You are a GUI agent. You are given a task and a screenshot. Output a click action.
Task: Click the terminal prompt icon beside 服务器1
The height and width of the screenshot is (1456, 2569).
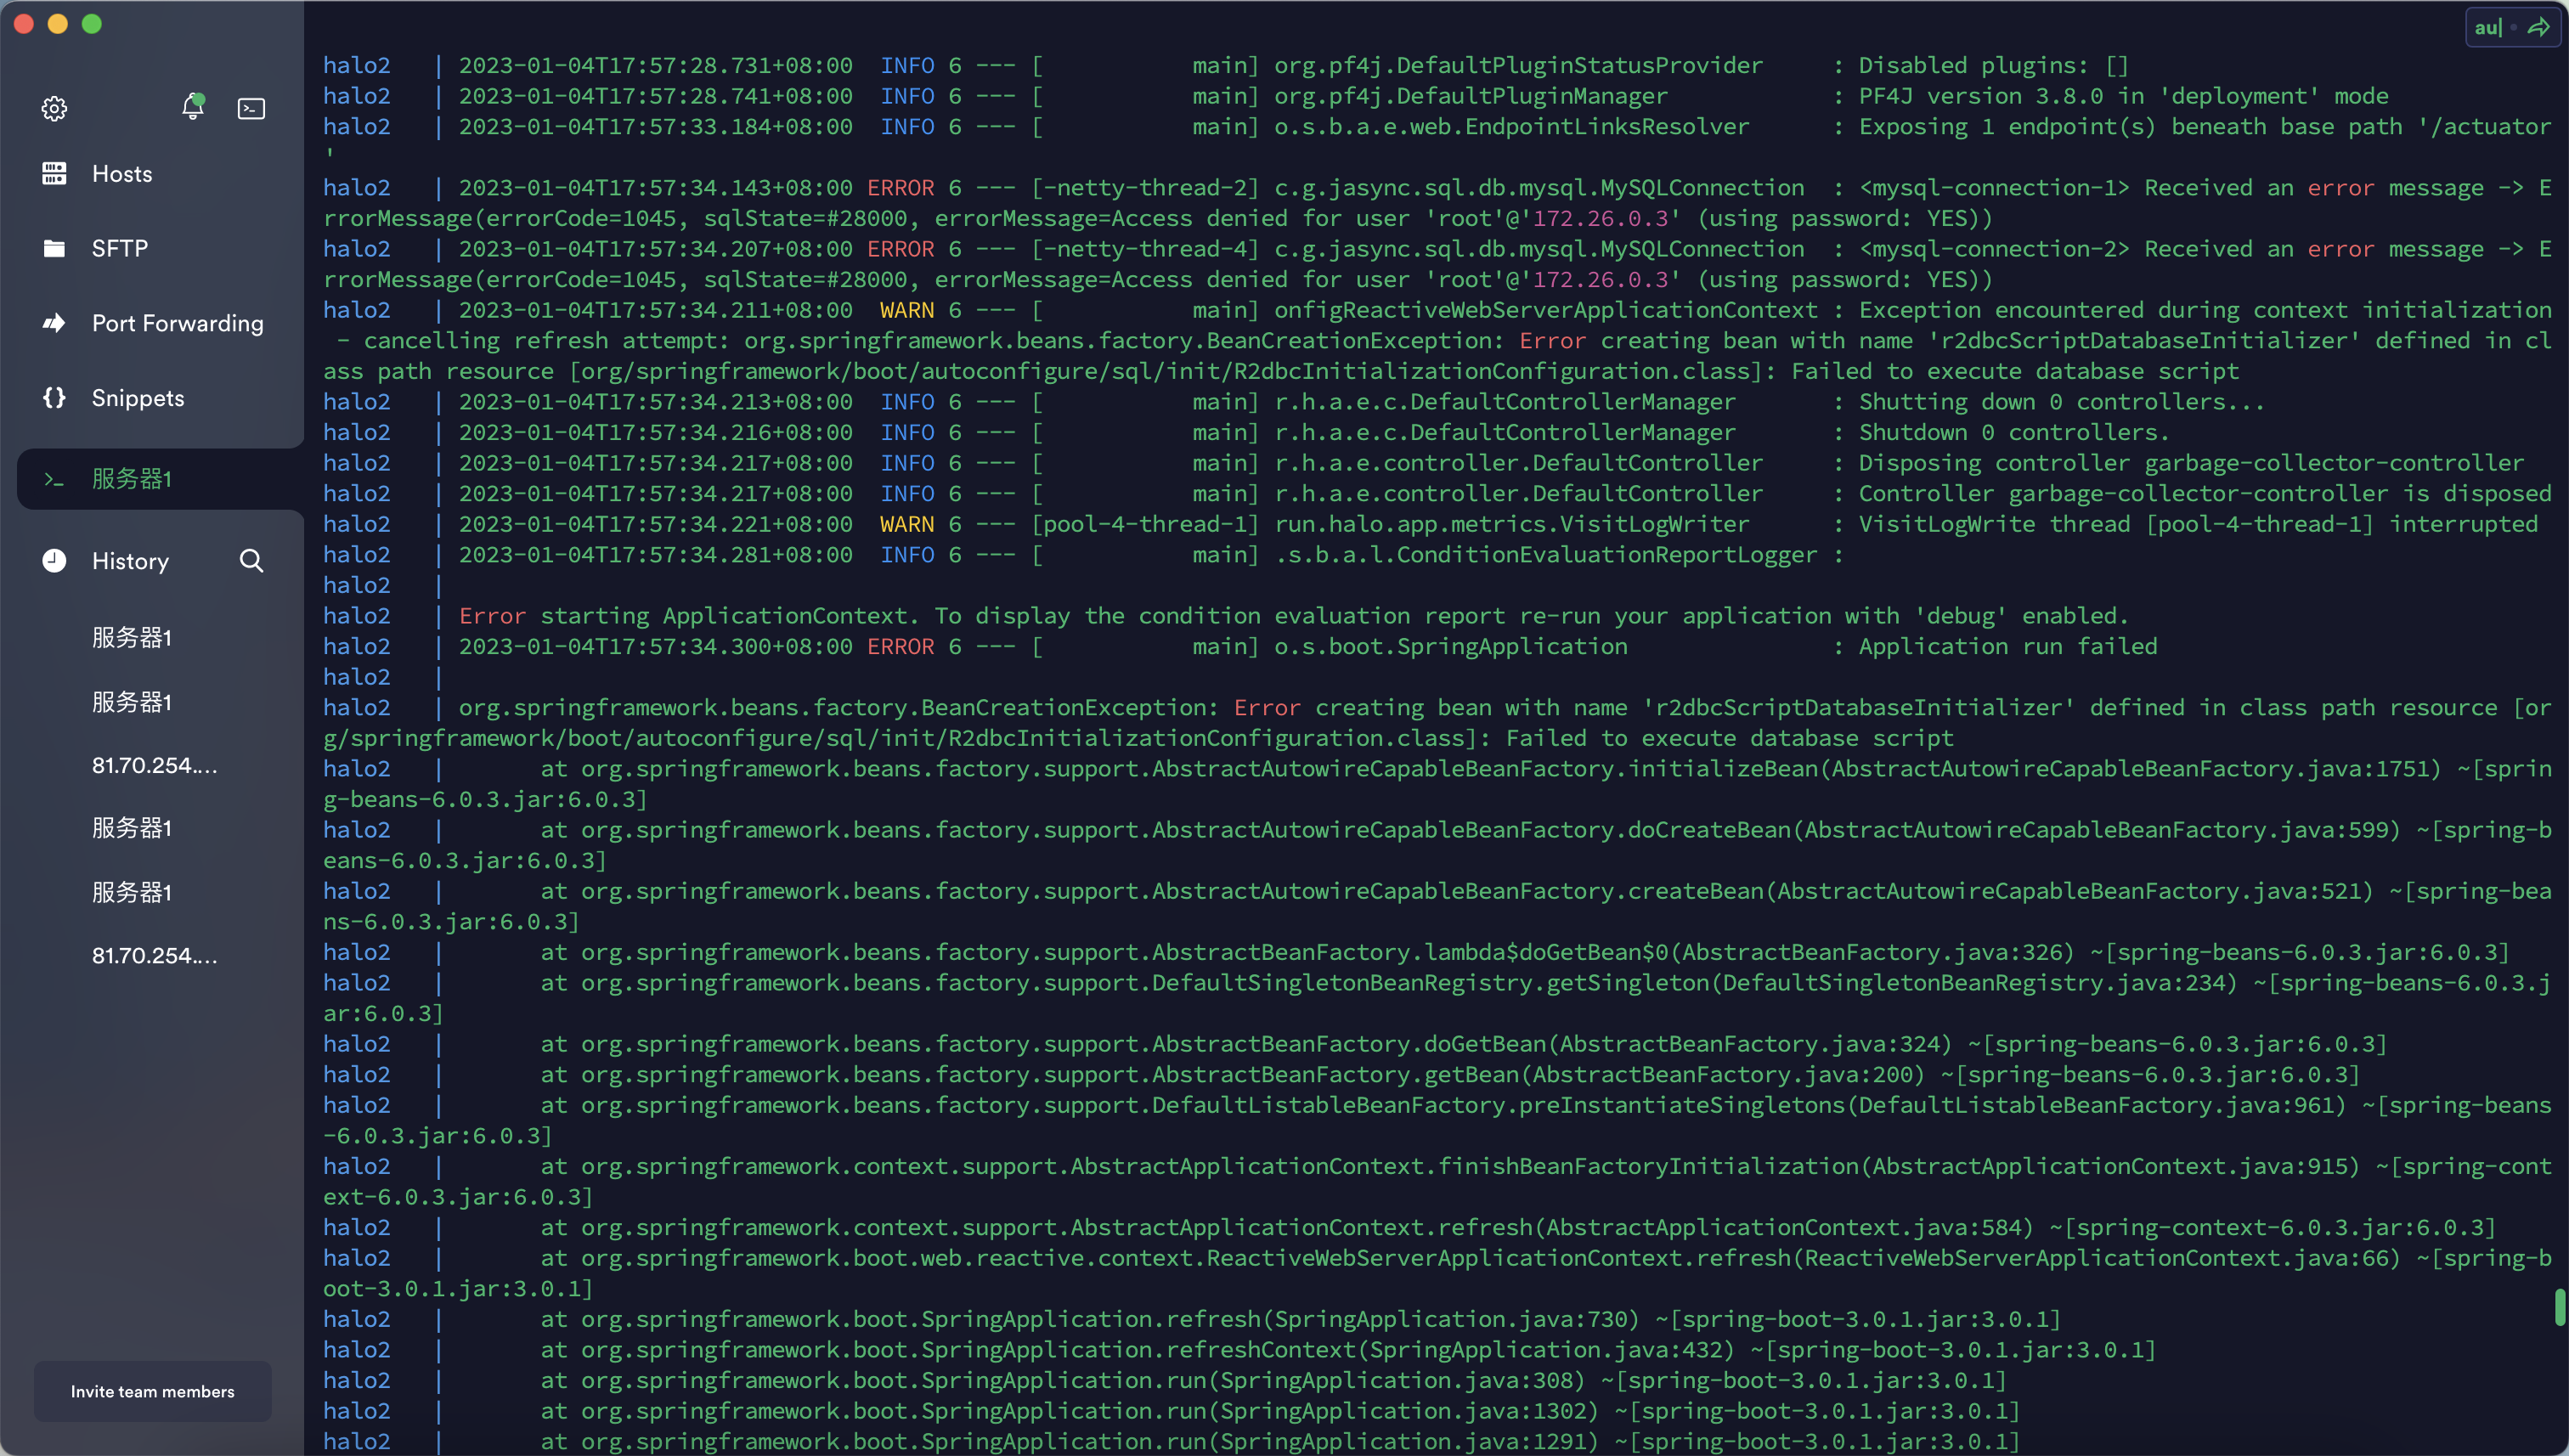point(54,479)
